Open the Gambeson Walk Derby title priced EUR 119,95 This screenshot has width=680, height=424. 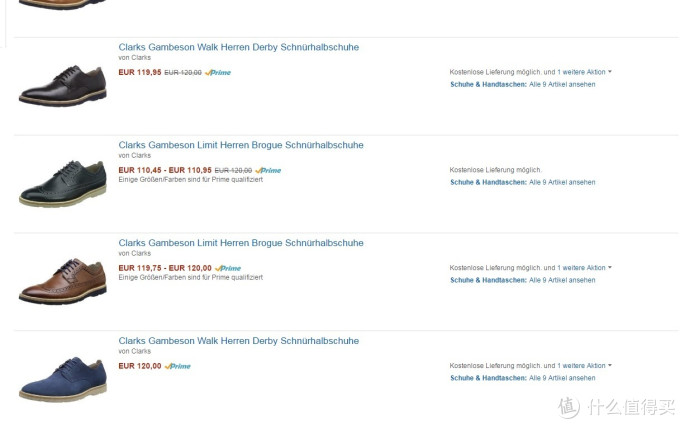pos(238,47)
